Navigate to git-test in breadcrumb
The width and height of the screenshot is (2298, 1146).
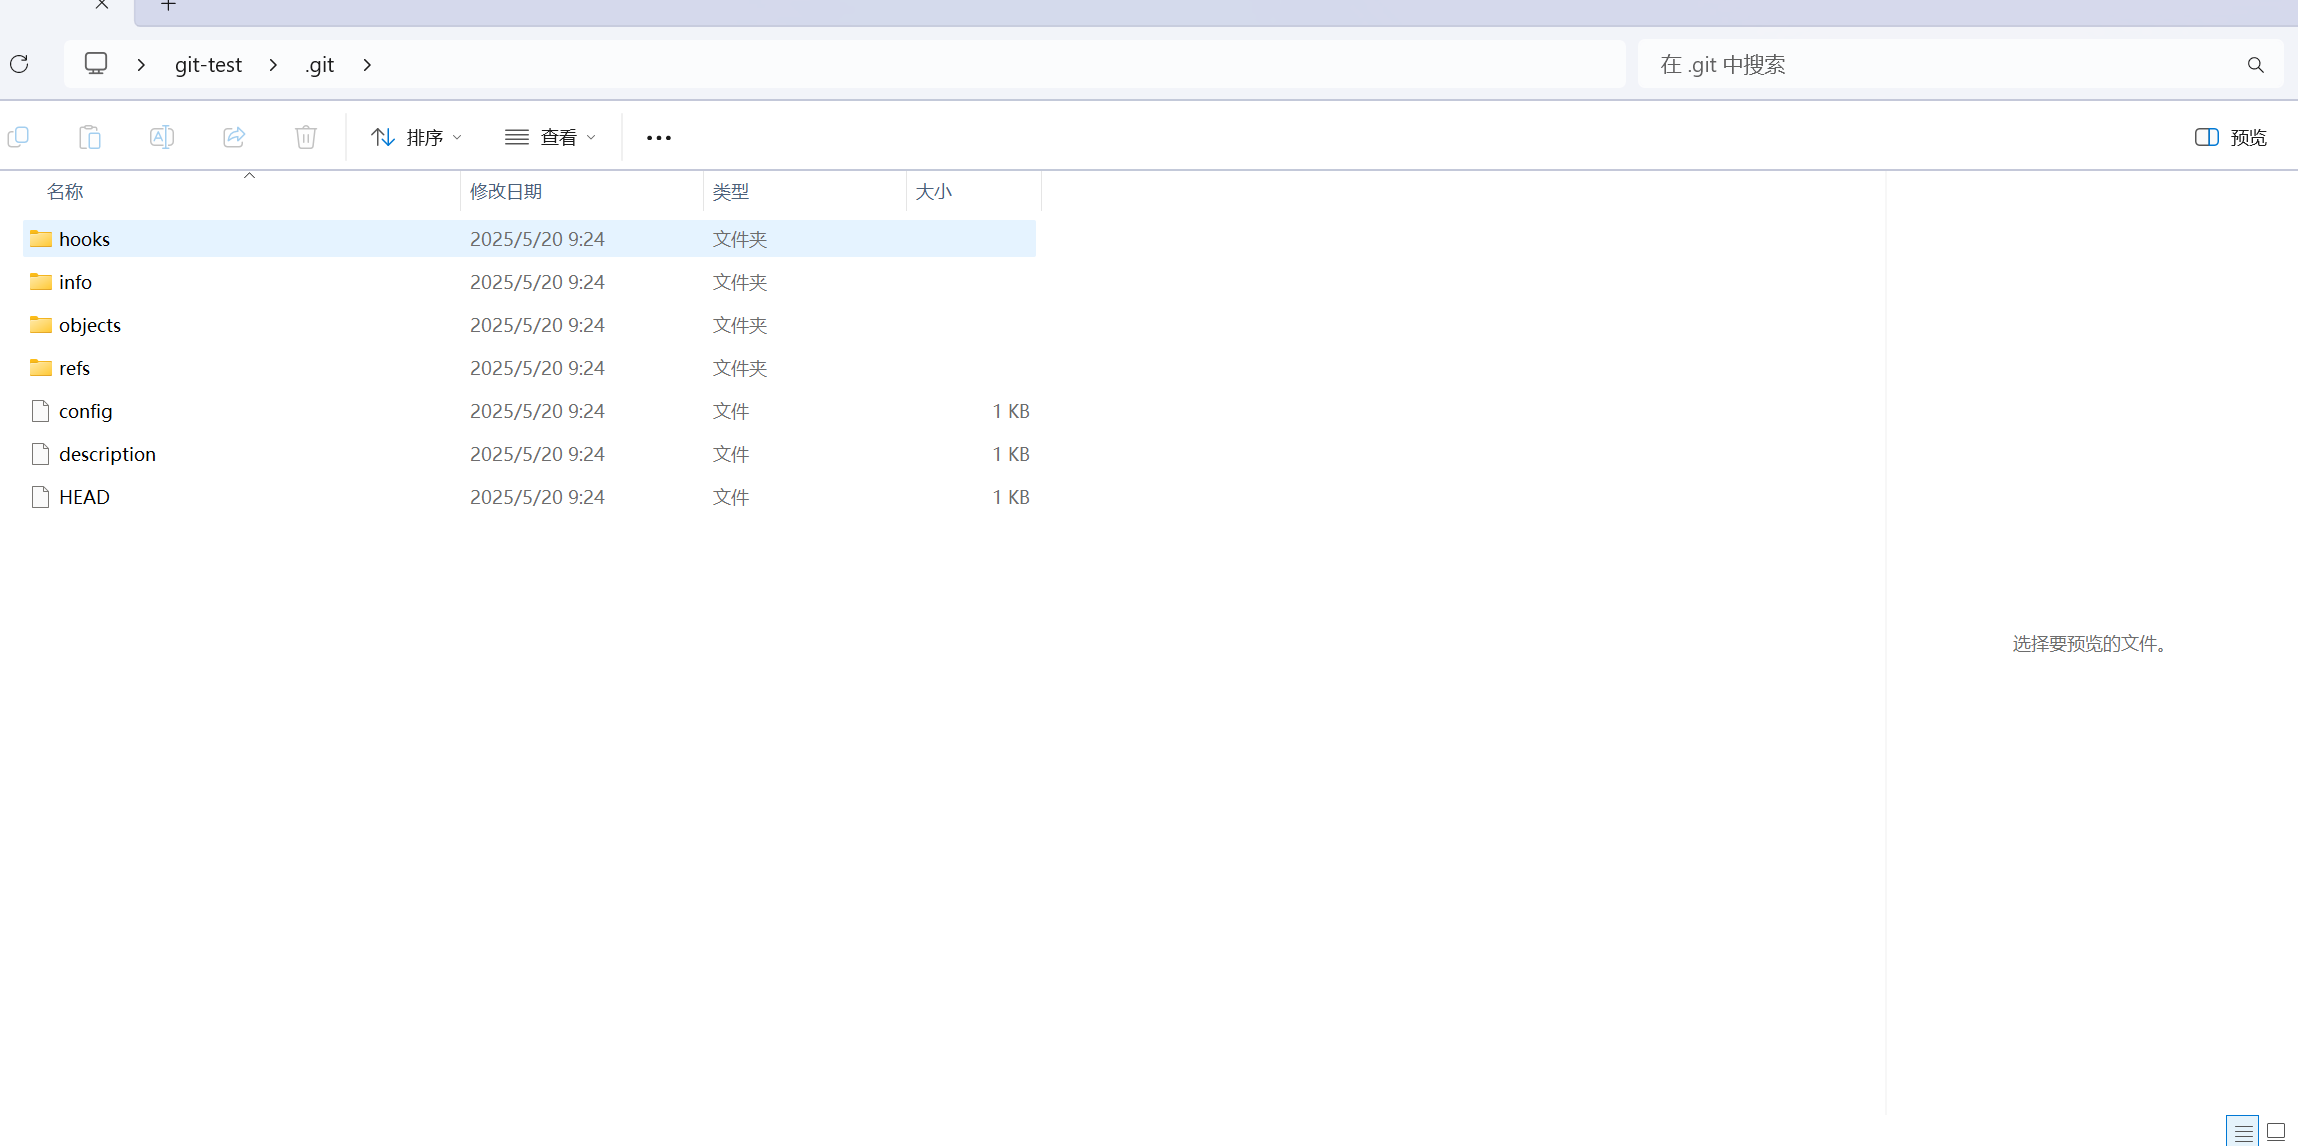[208, 65]
